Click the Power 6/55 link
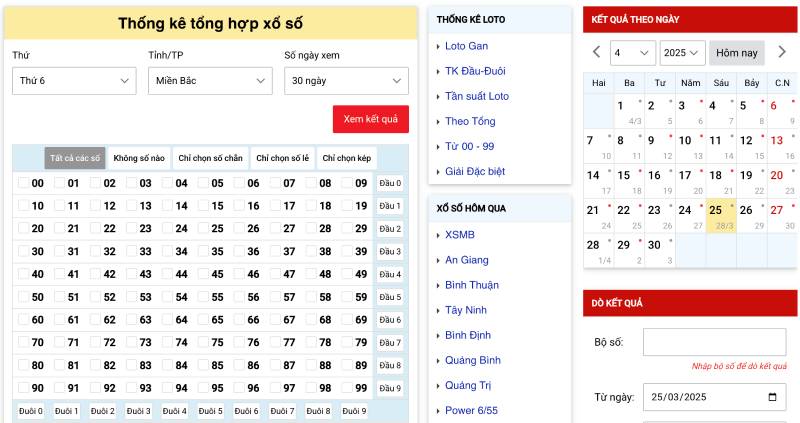The height and width of the screenshot is (423, 800). 471,410
